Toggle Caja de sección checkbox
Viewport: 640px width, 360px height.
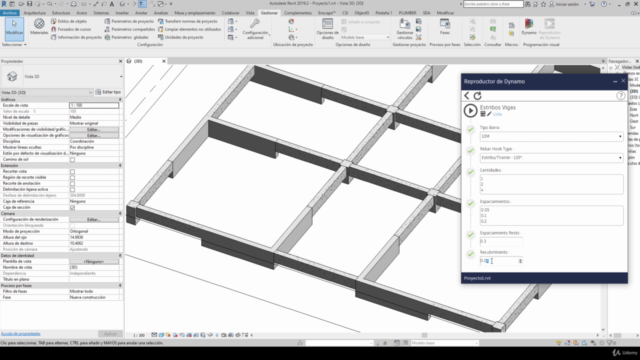click(72, 207)
